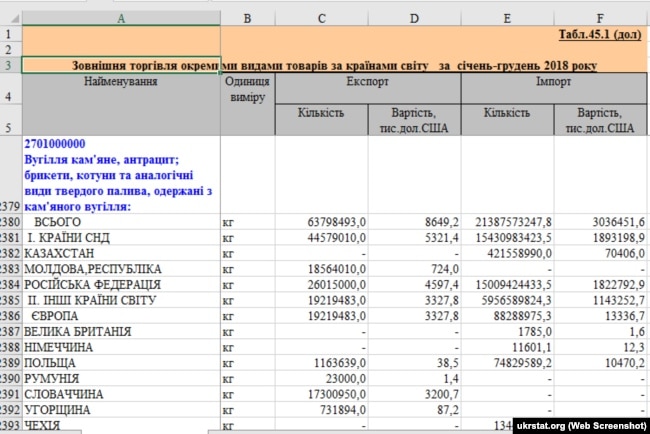The image size is (650, 434).
Task: Select column E header
Action: tap(508, 17)
